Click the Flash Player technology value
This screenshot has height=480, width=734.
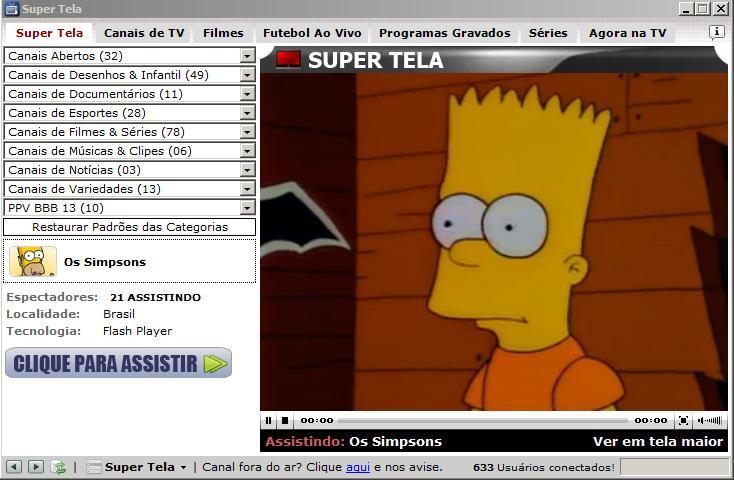[137, 331]
